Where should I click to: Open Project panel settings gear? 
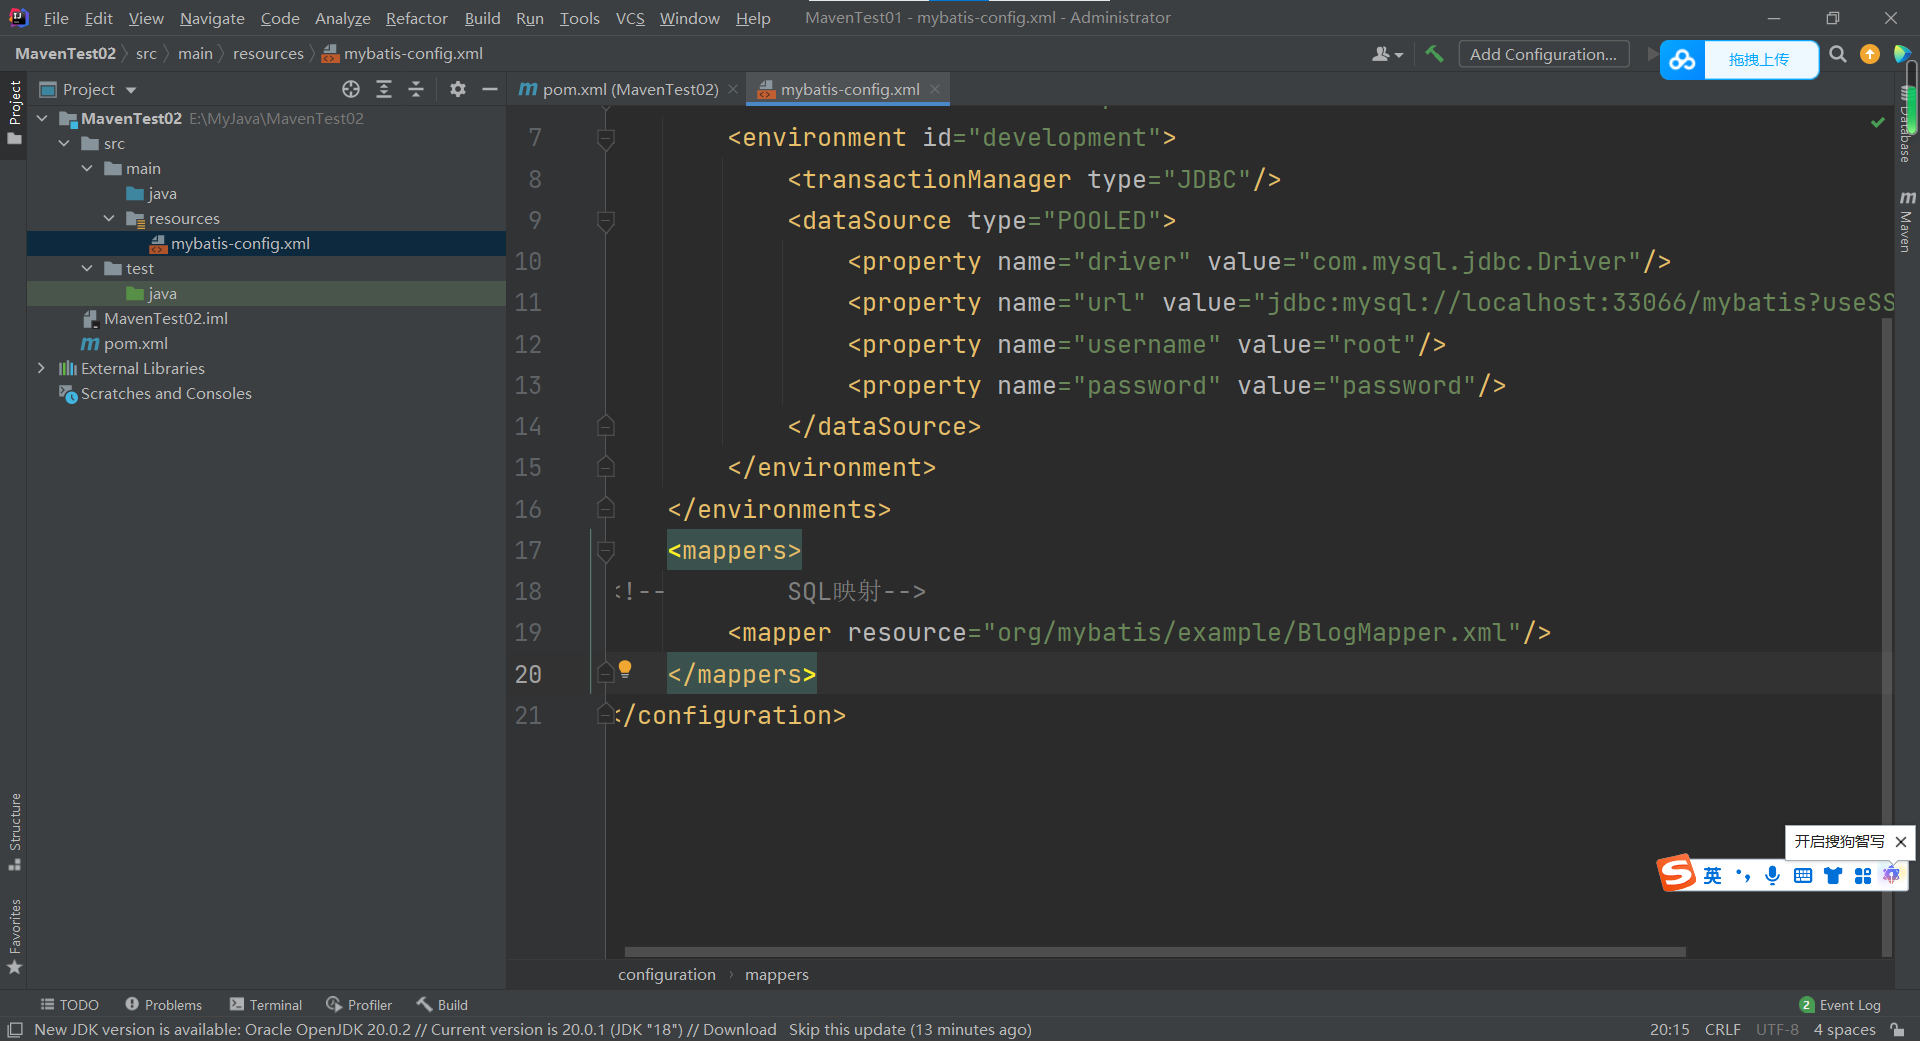(458, 89)
